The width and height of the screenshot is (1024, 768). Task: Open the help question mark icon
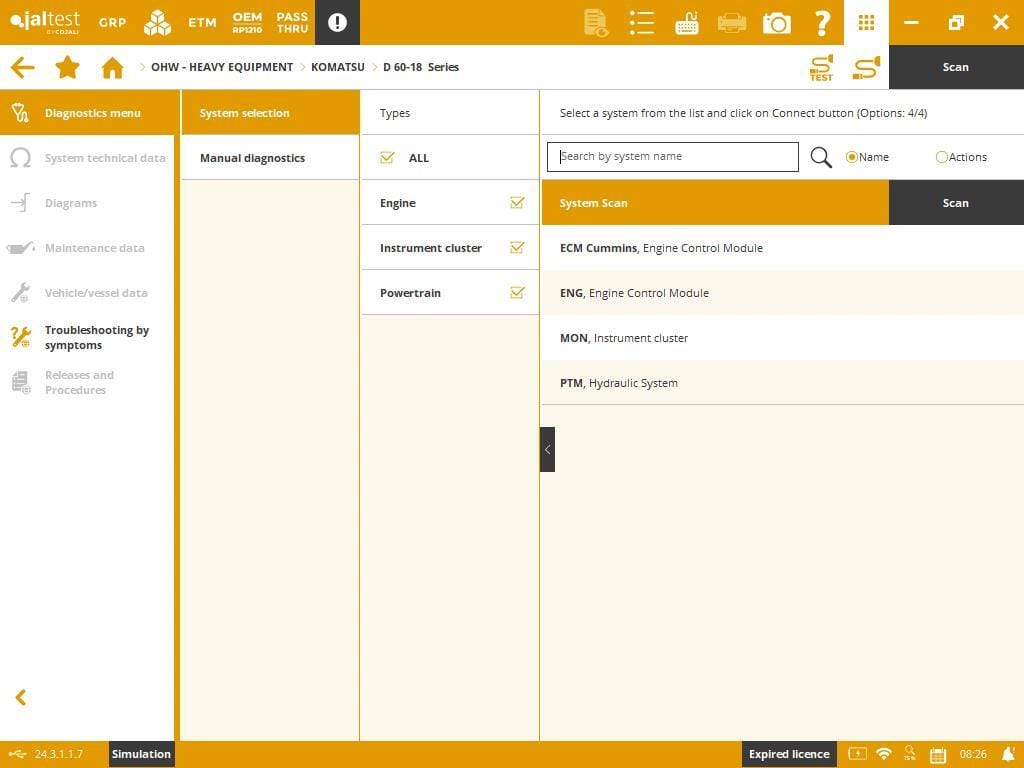coord(822,22)
